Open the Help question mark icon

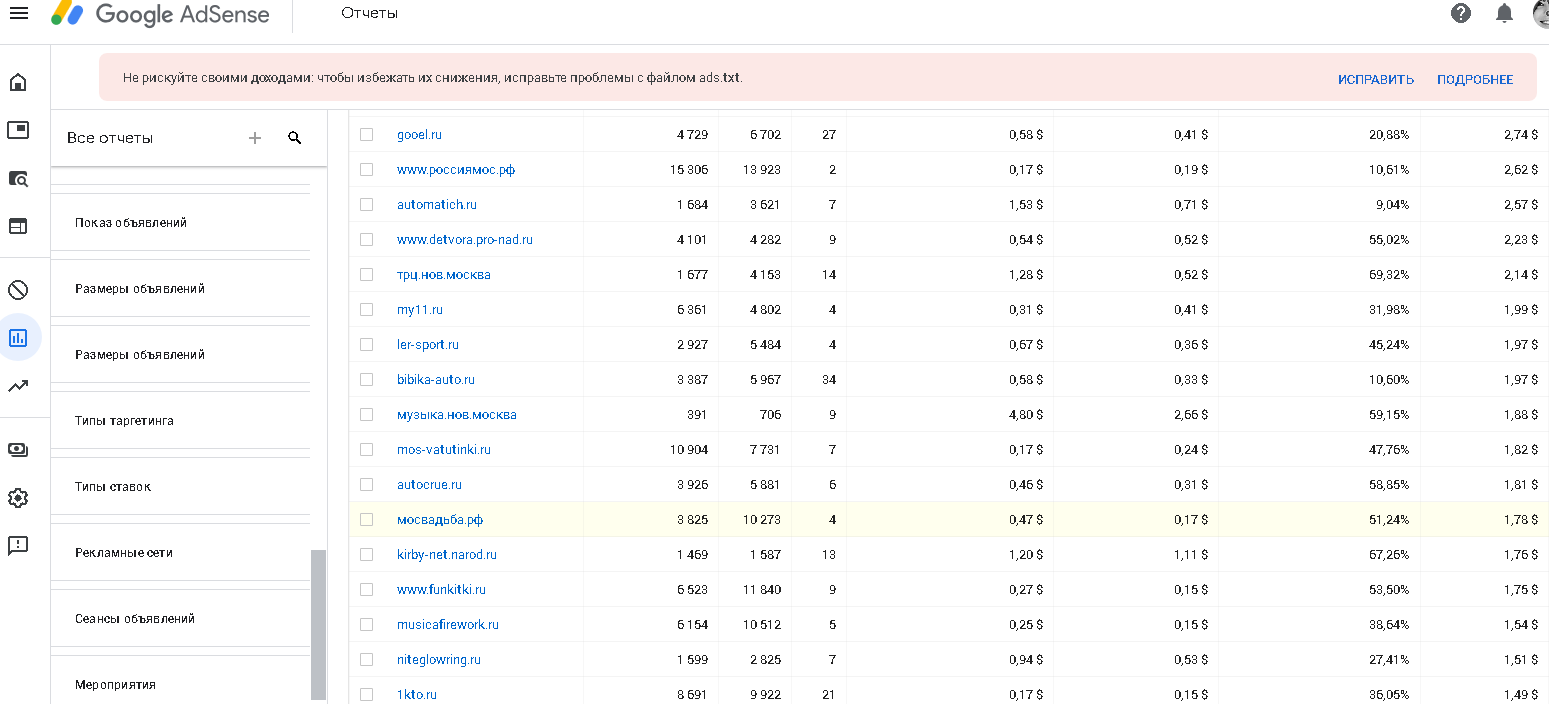[1461, 13]
